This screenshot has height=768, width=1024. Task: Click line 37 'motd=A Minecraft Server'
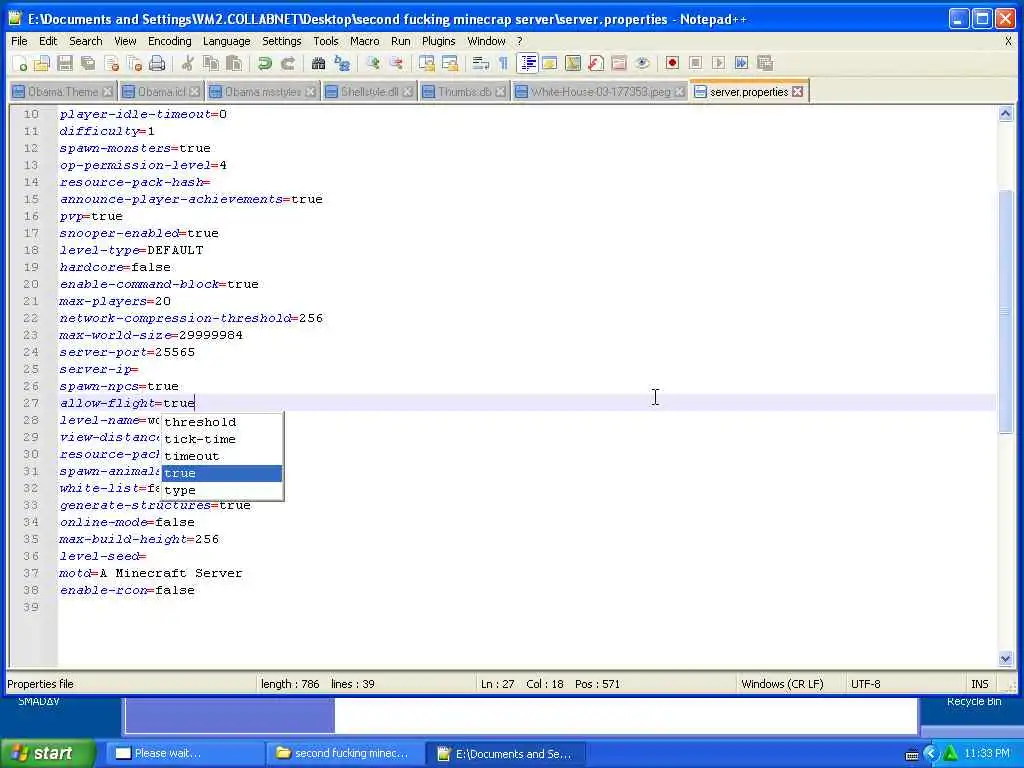[x=151, y=573]
